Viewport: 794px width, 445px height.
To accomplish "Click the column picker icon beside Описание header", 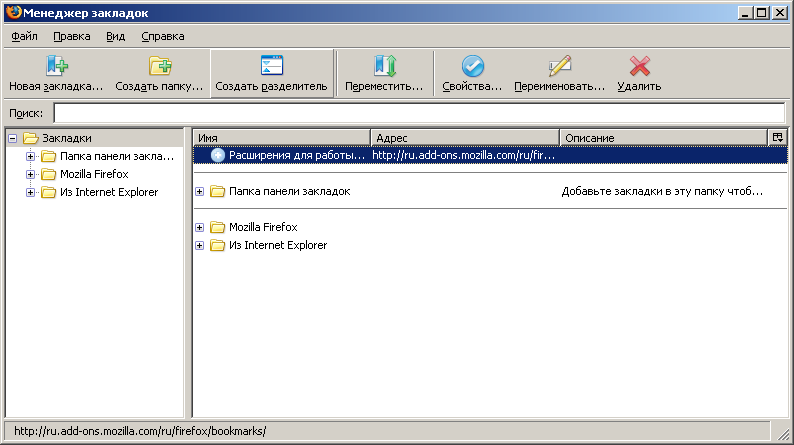I will (x=778, y=137).
